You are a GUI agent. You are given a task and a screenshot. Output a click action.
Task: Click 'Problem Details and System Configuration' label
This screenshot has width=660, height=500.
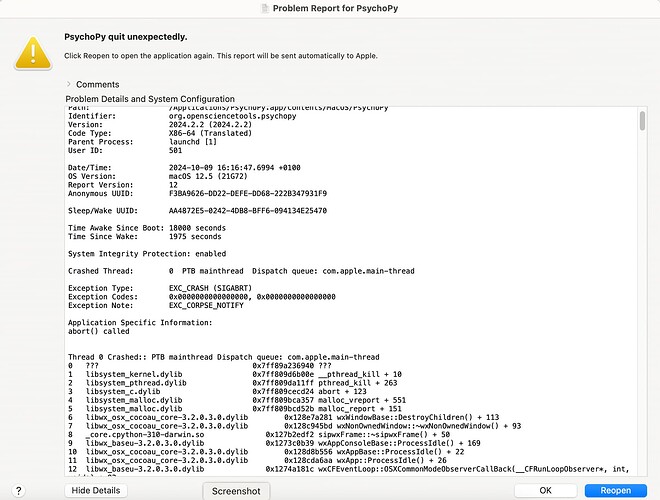point(150,99)
